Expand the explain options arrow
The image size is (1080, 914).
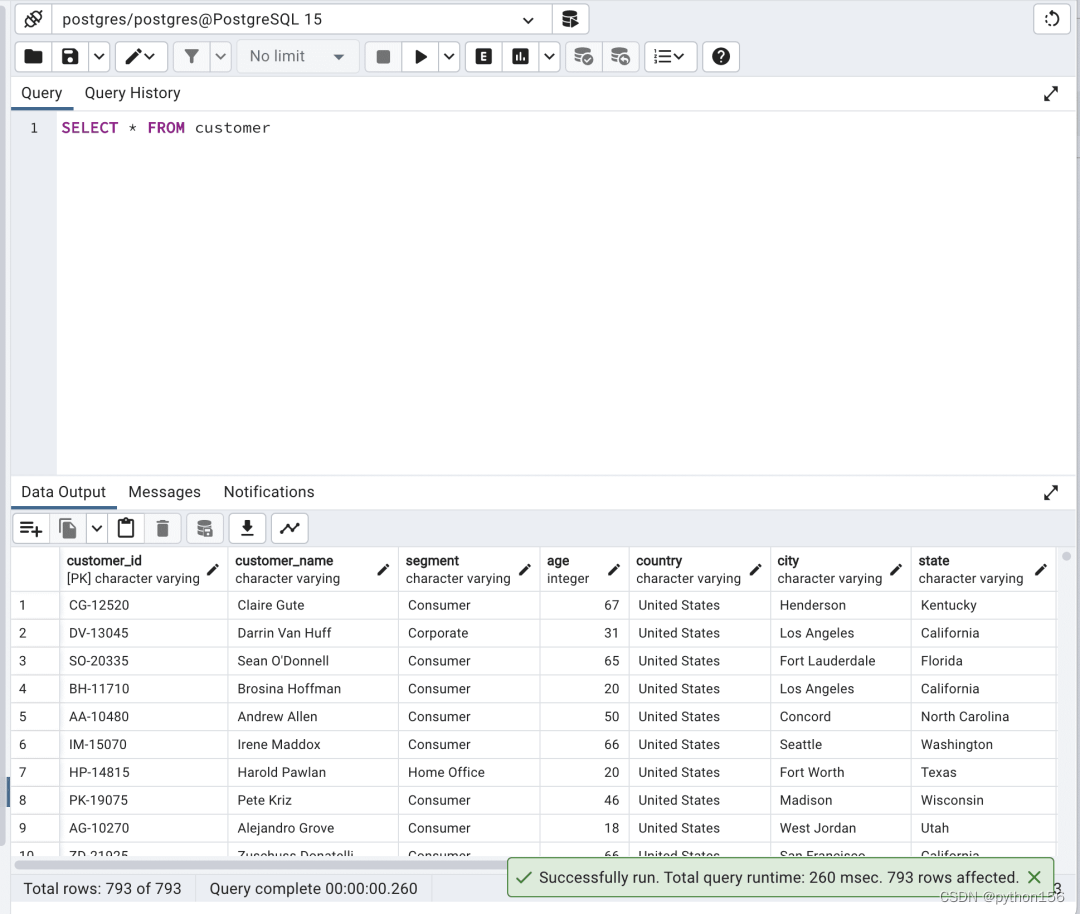pyautogui.click(x=549, y=56)
